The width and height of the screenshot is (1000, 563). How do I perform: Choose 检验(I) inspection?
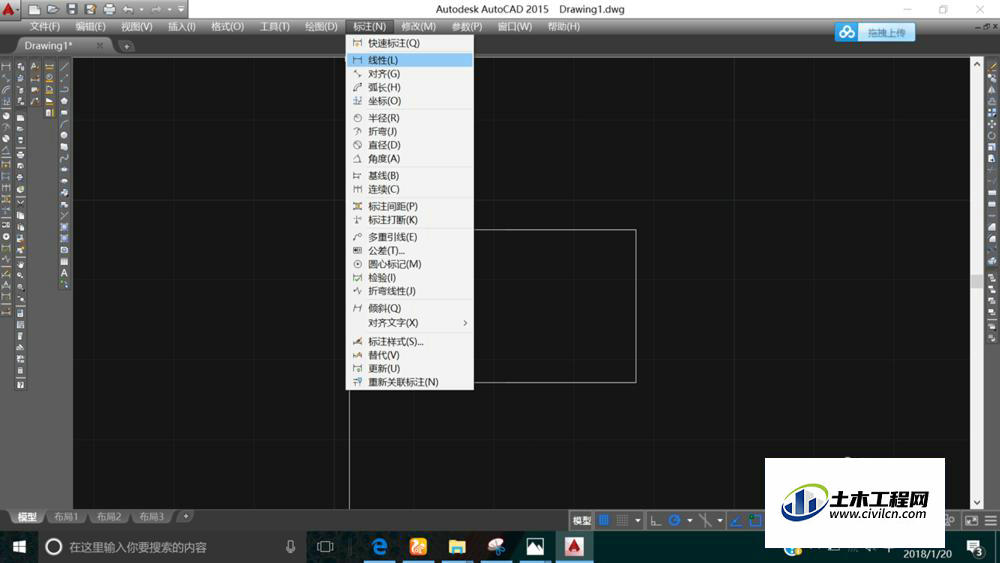[x=409, y=277]
